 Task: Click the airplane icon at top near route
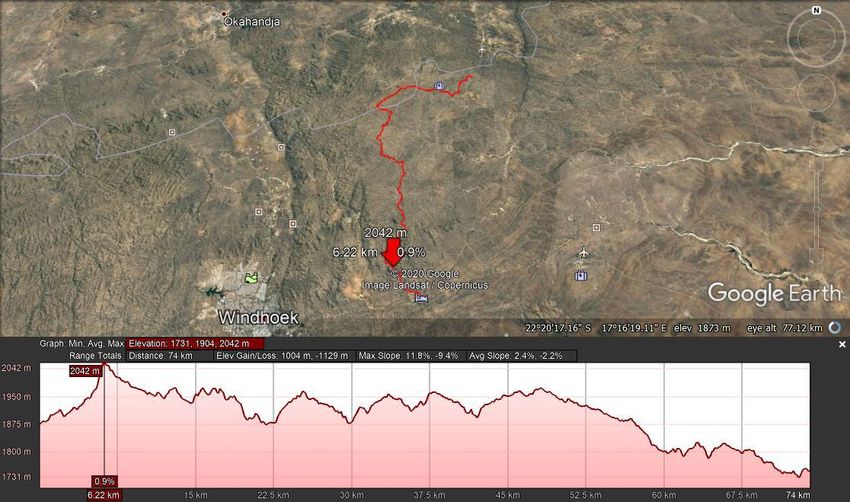(x=481, y=51)
